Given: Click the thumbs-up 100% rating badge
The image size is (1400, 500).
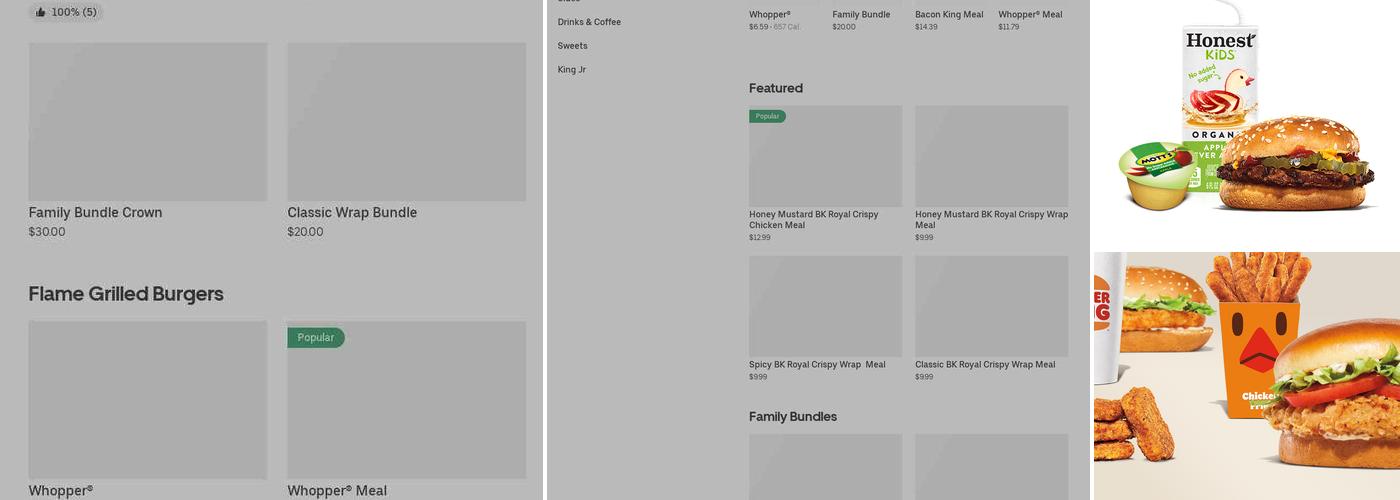Looking at the screenshot, I should click(66, 12).
